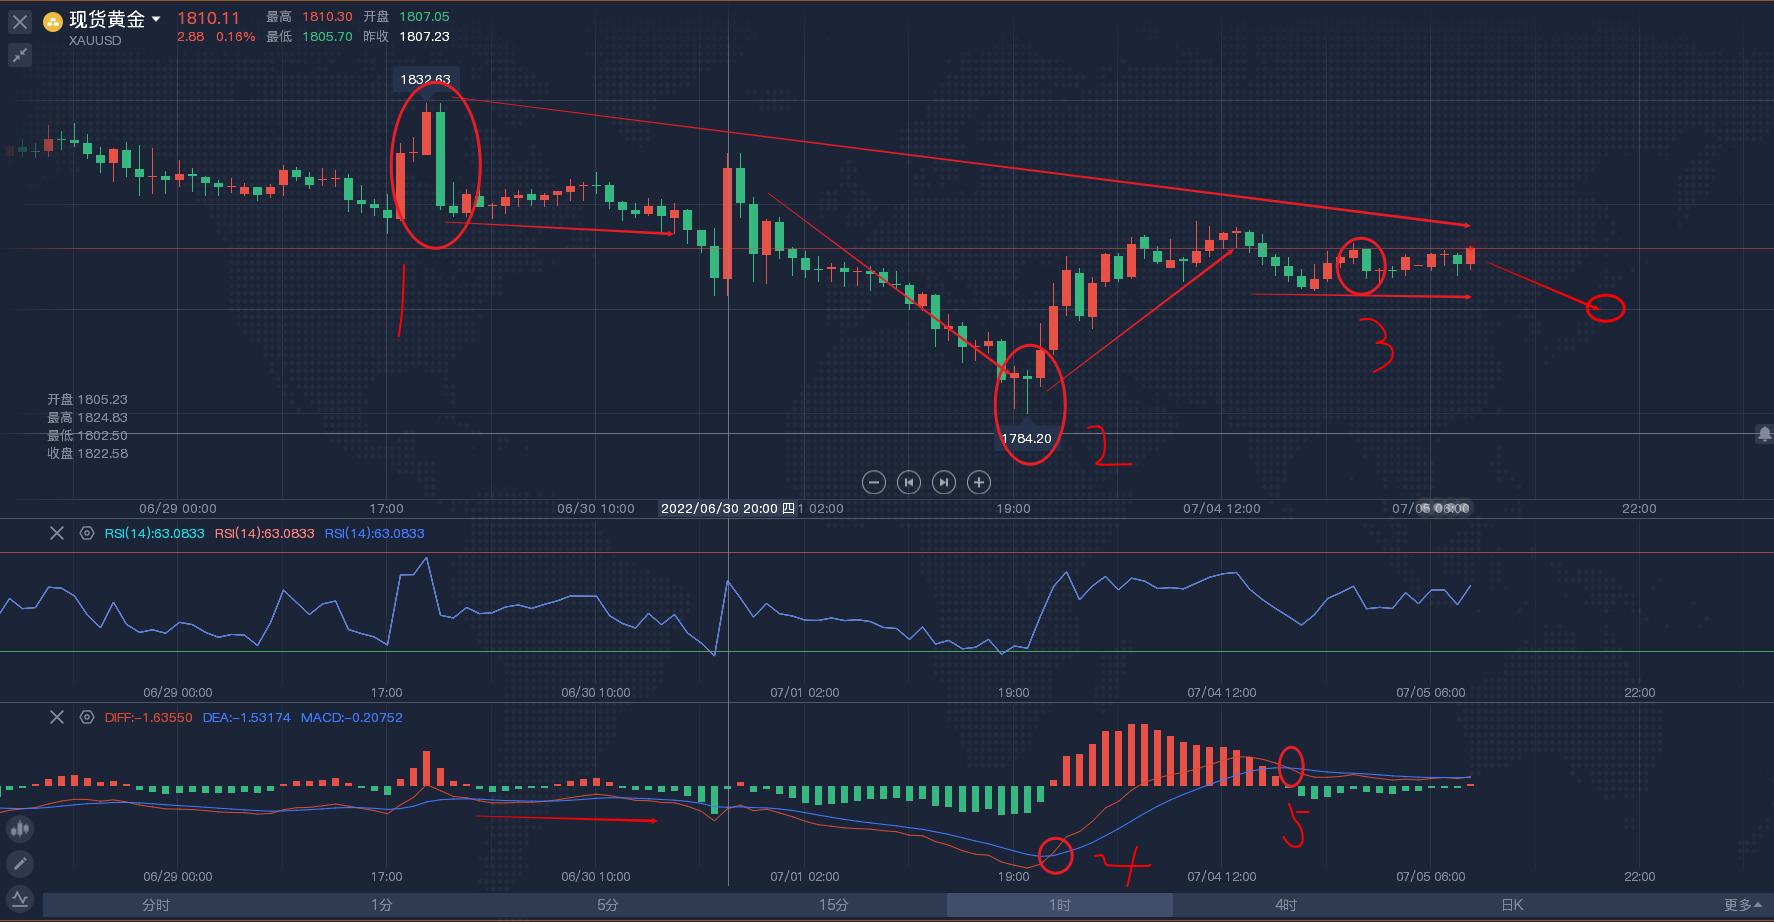Open MACD indicator settings gear
This screenshot has width=1774, height=922.
point(87,717)
